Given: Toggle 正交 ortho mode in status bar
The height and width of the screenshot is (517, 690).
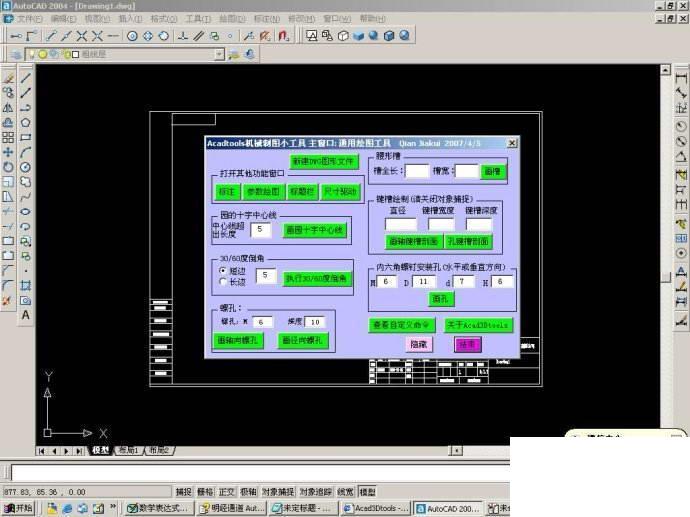Looking at the screenshot, I should tap(227, 492).
